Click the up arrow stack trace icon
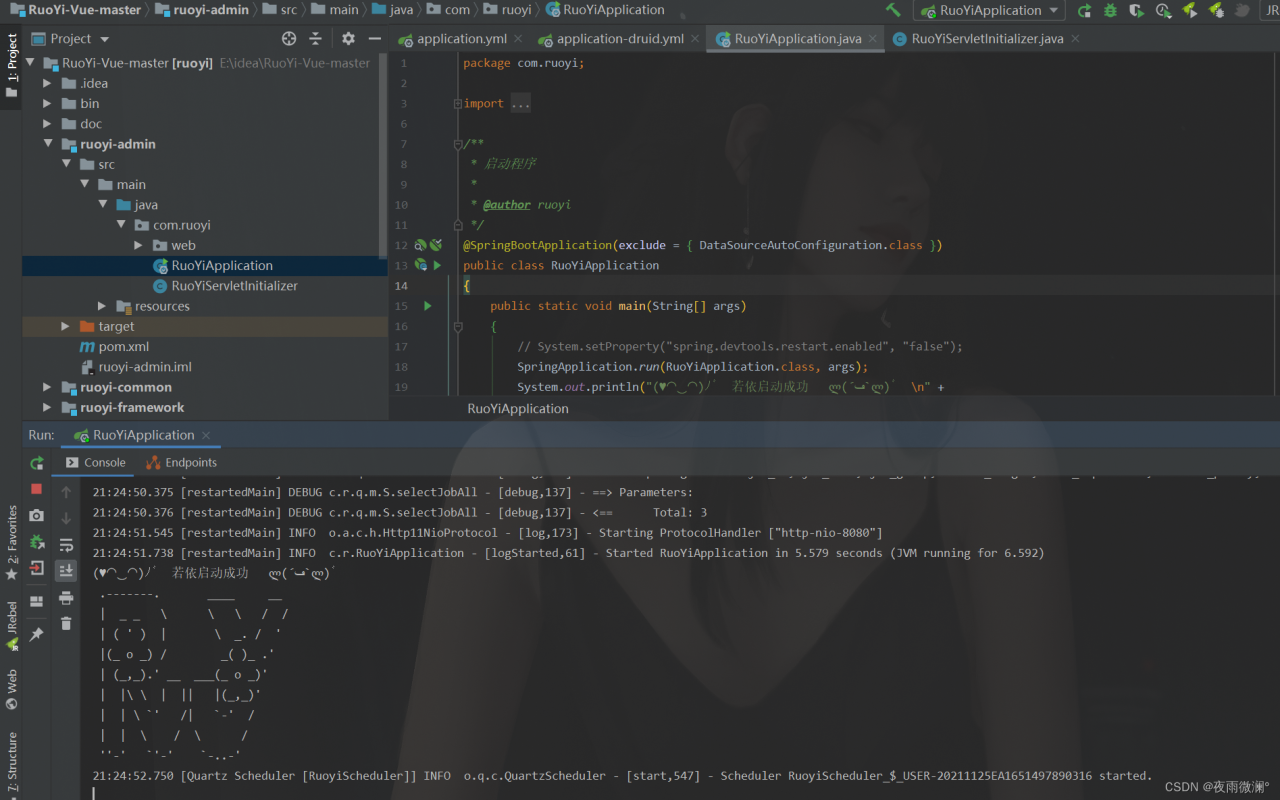 coord(66,492)
